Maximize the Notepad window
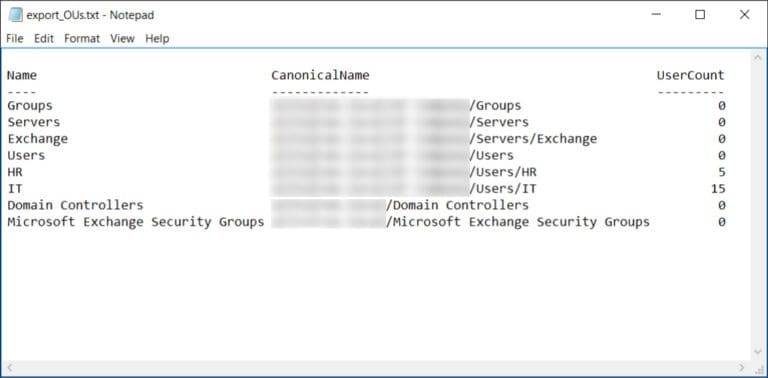This screenshot has width=768, height=378. point(700,15)
